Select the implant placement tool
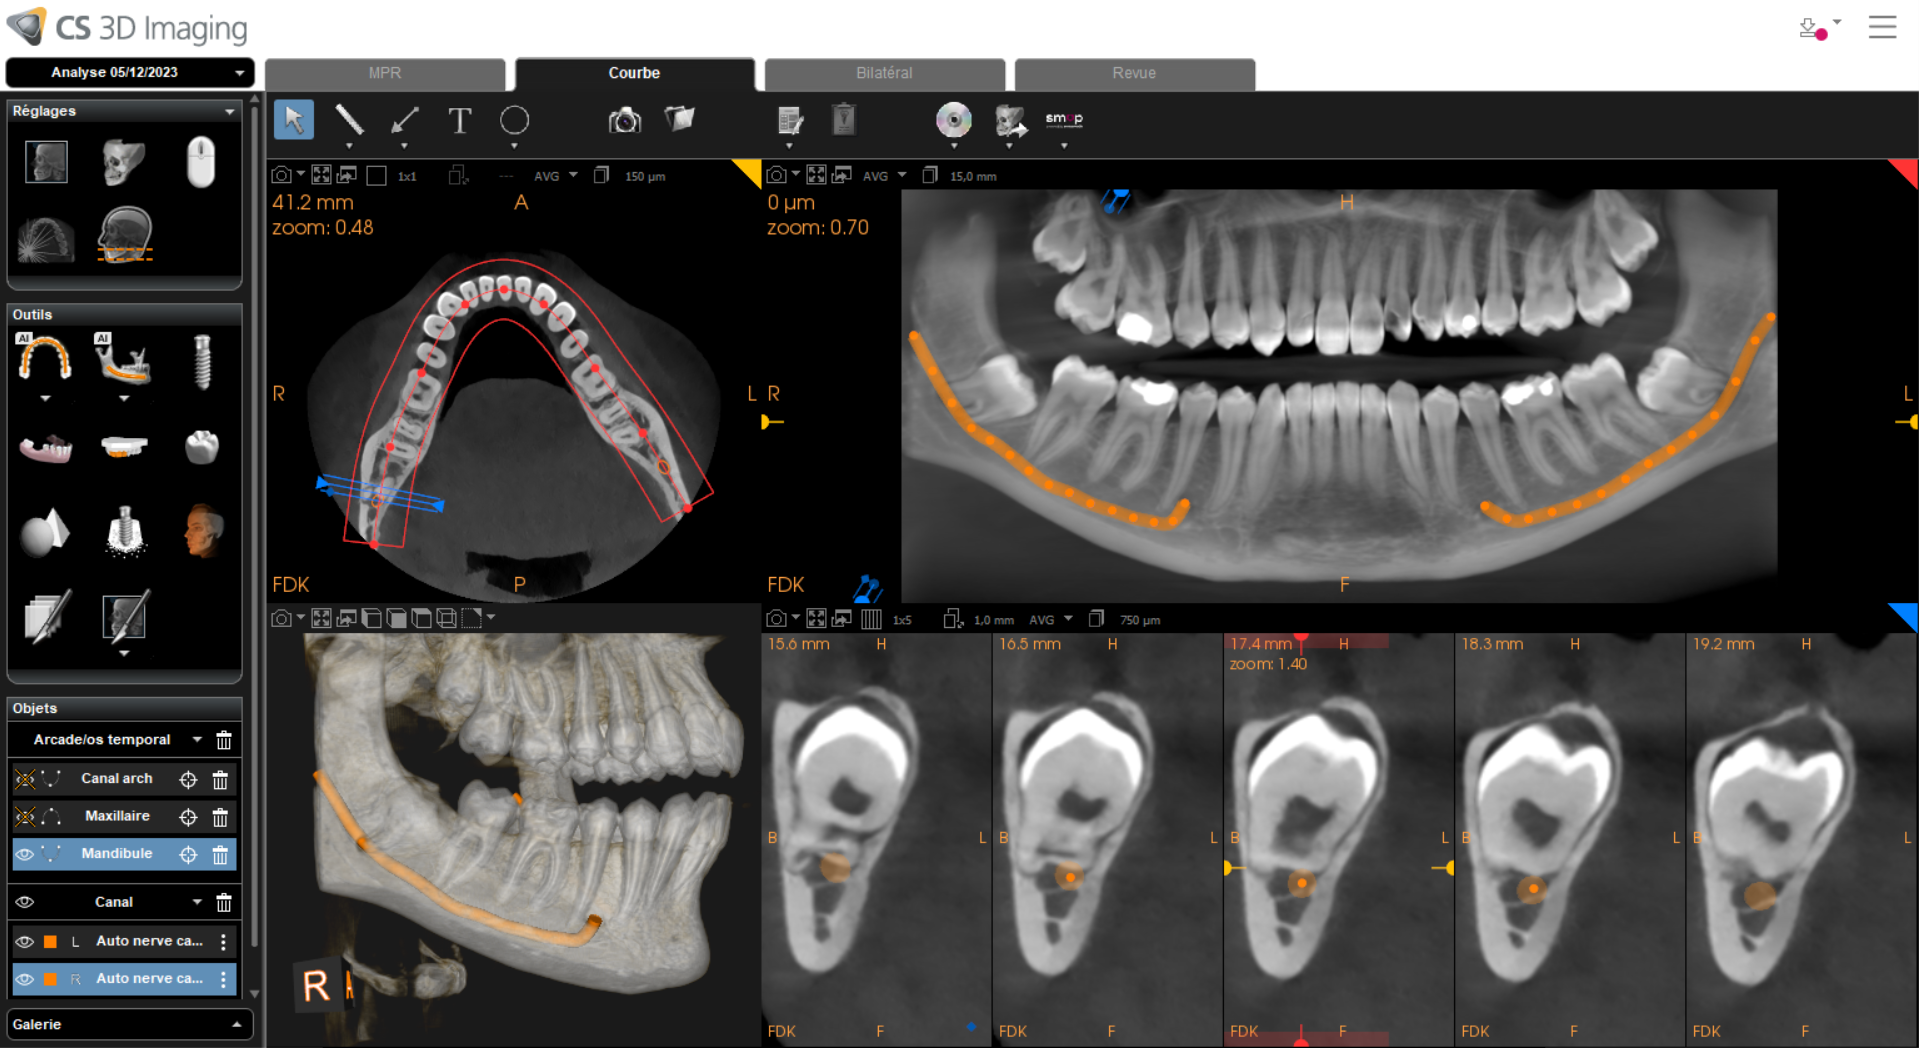The width and height of the screenshot is (1919, 1048). pos(202,362)
